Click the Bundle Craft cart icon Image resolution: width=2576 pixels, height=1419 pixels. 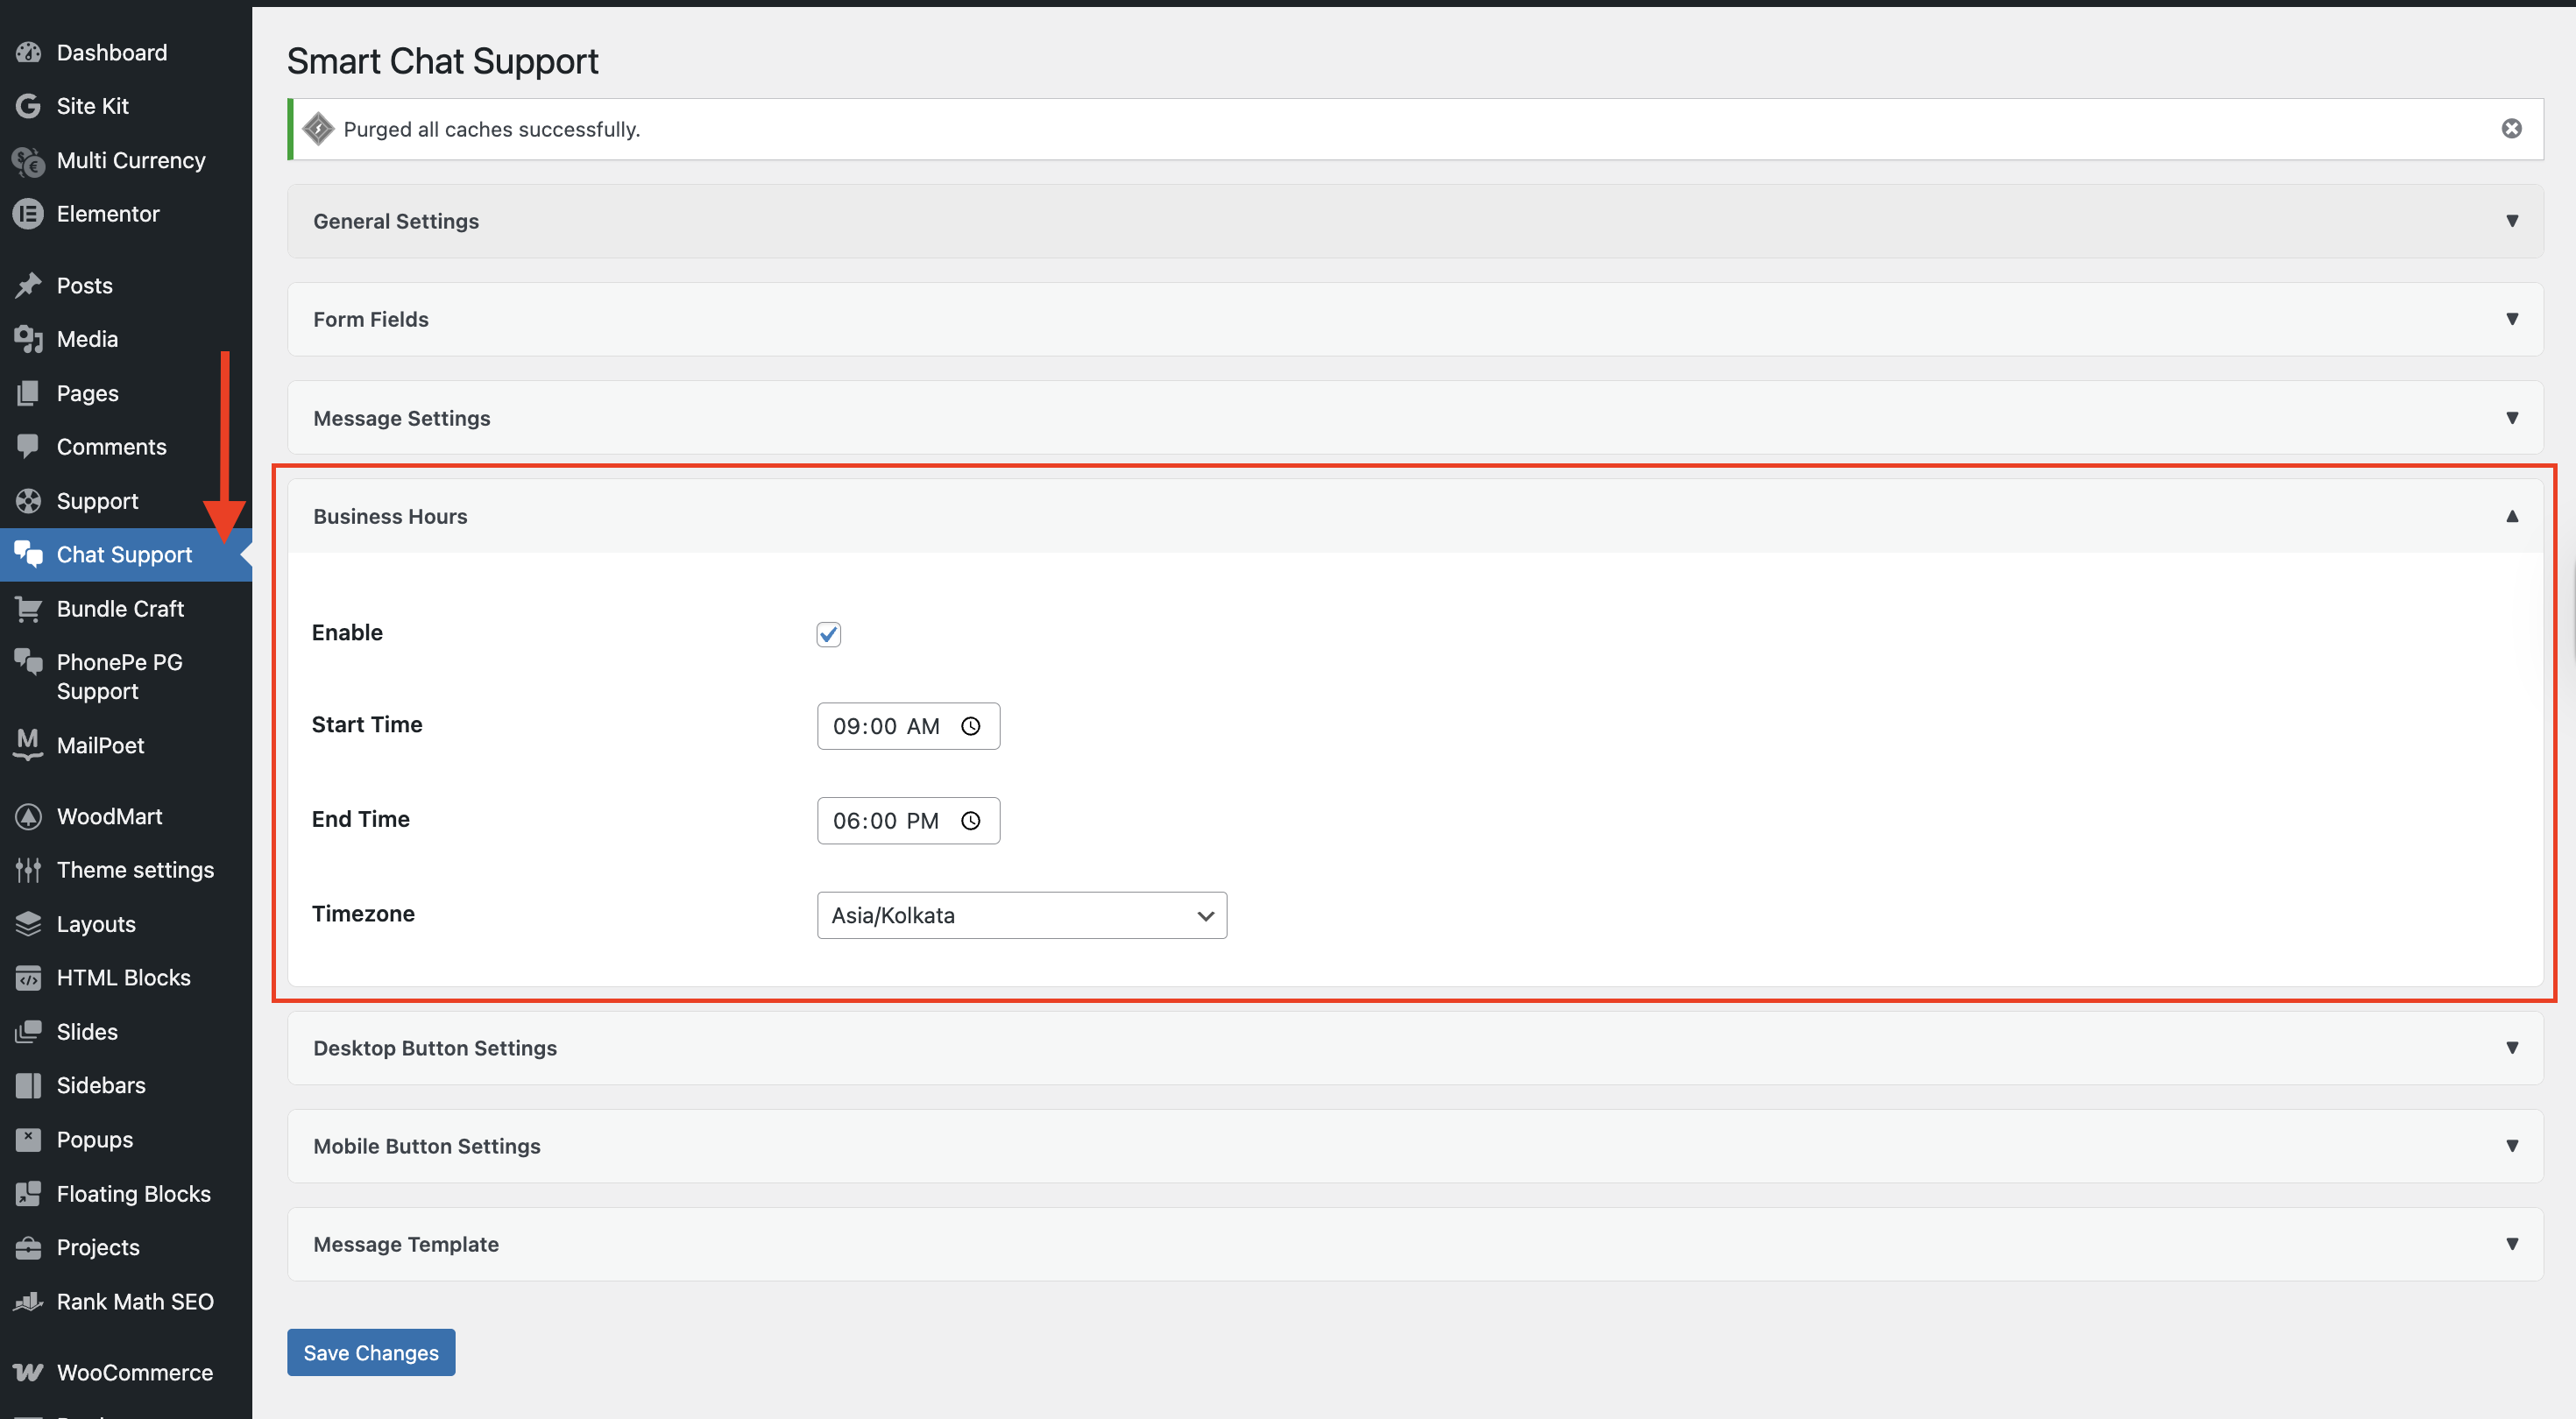[x=28, y=608]
